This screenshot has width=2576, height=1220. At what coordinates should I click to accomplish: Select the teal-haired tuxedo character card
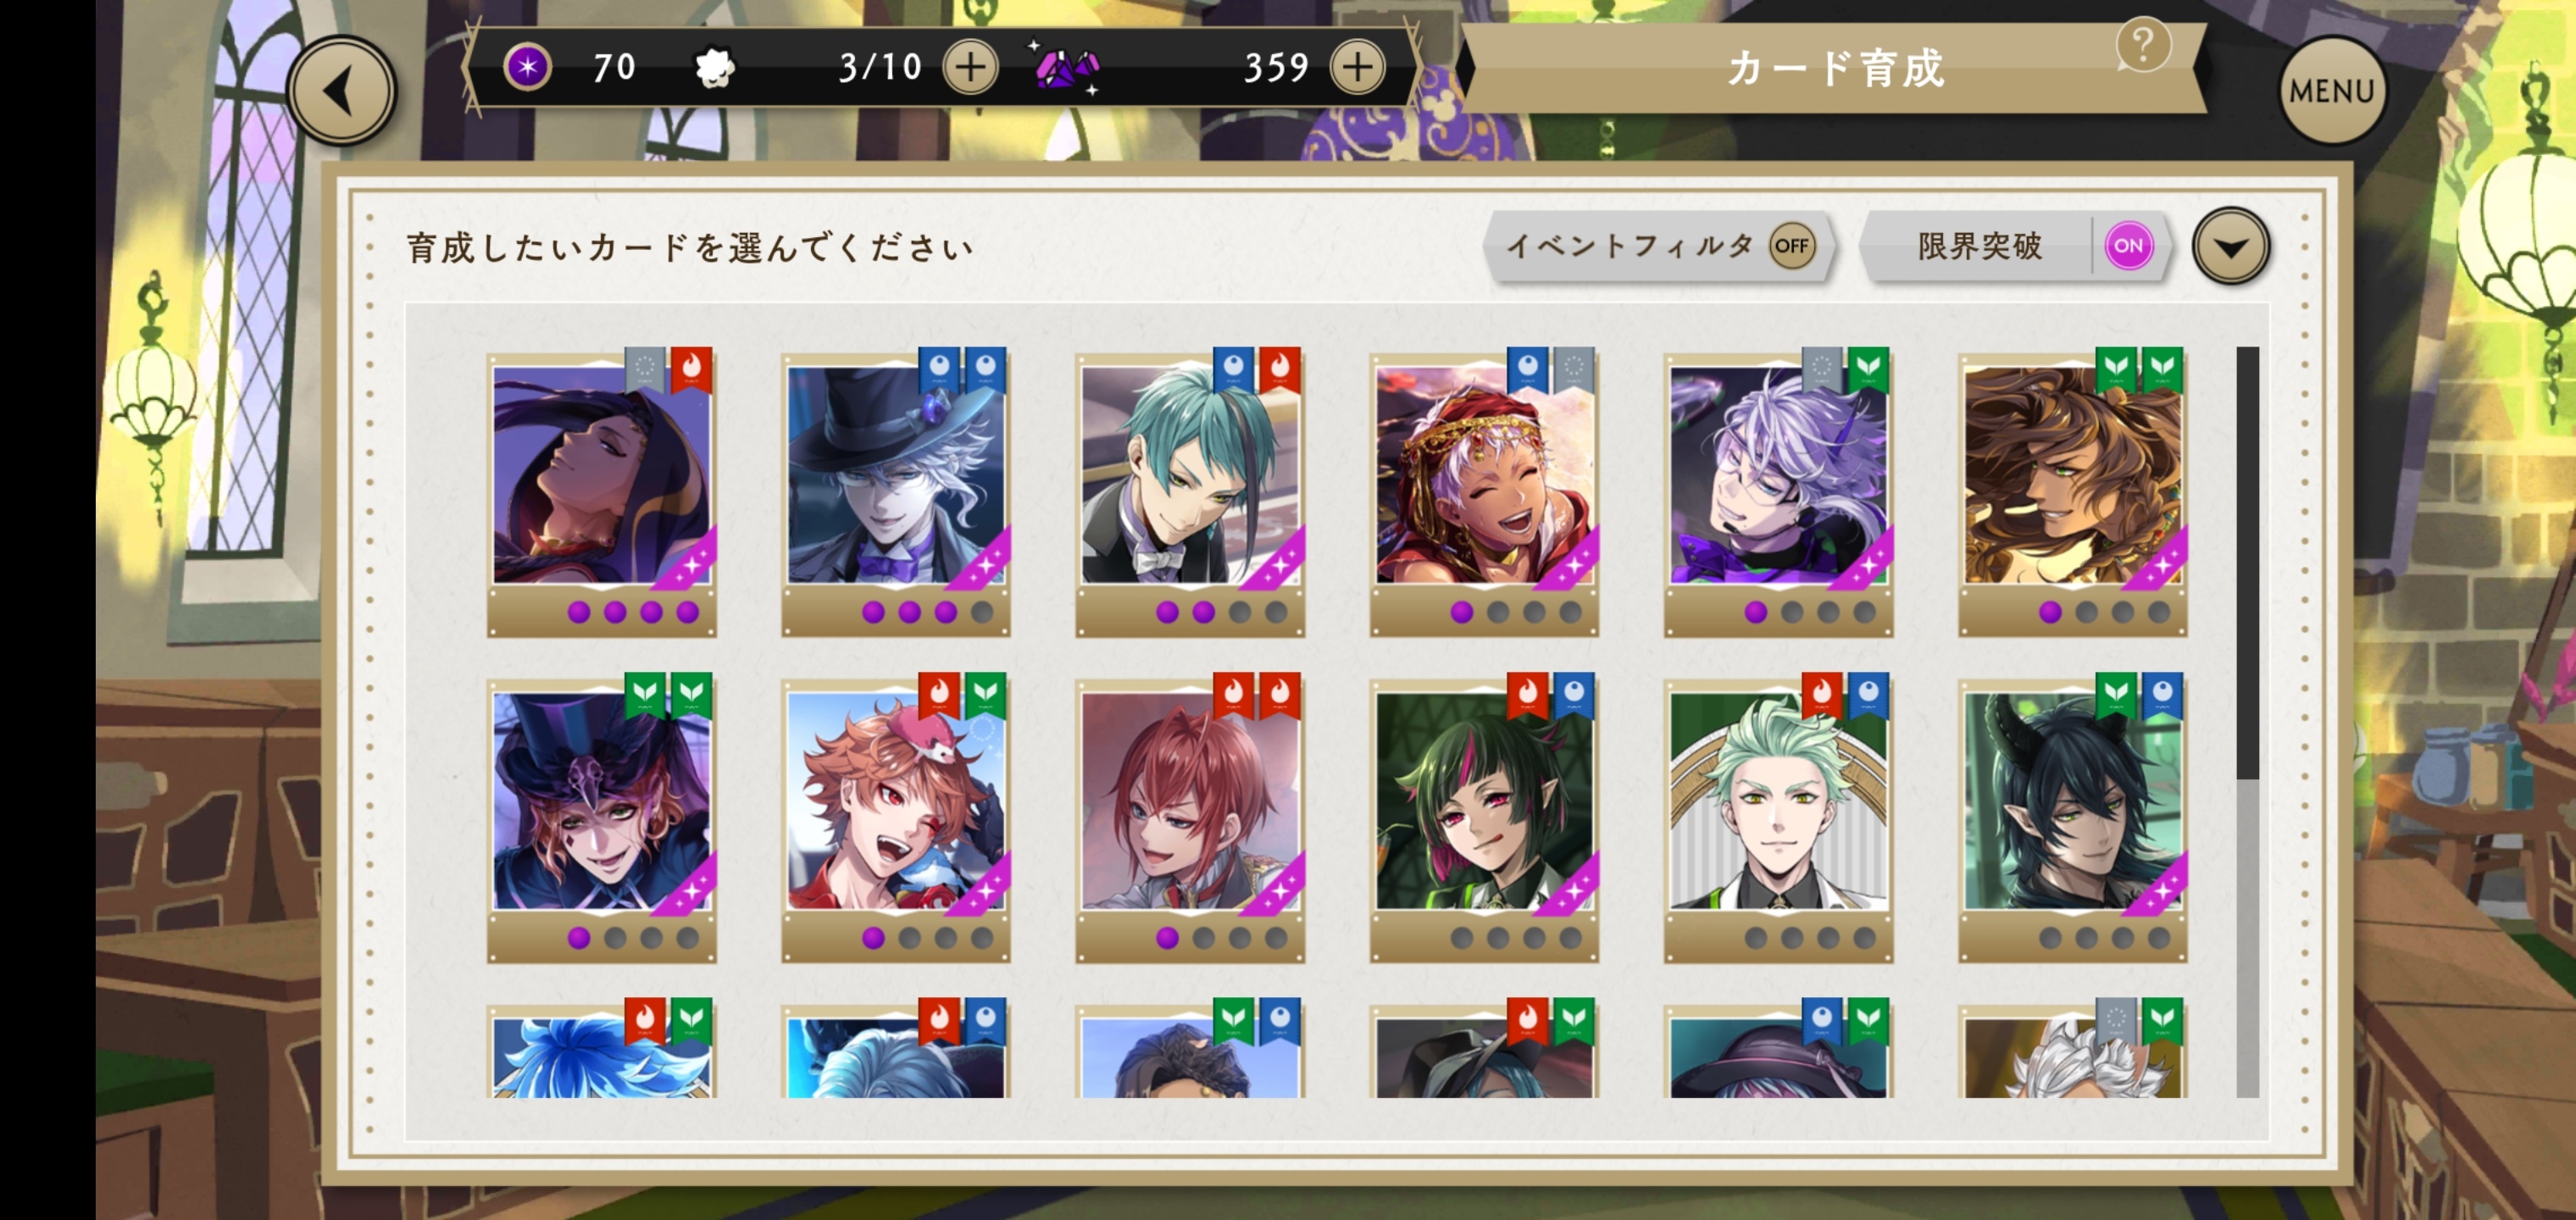pos(1189,492)
